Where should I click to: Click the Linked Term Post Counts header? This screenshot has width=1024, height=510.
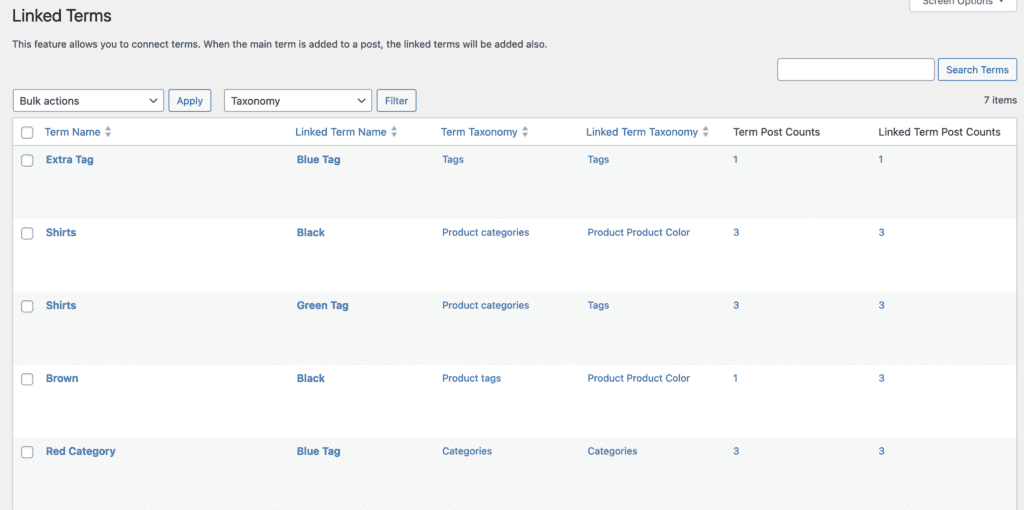tap(939, 132)
